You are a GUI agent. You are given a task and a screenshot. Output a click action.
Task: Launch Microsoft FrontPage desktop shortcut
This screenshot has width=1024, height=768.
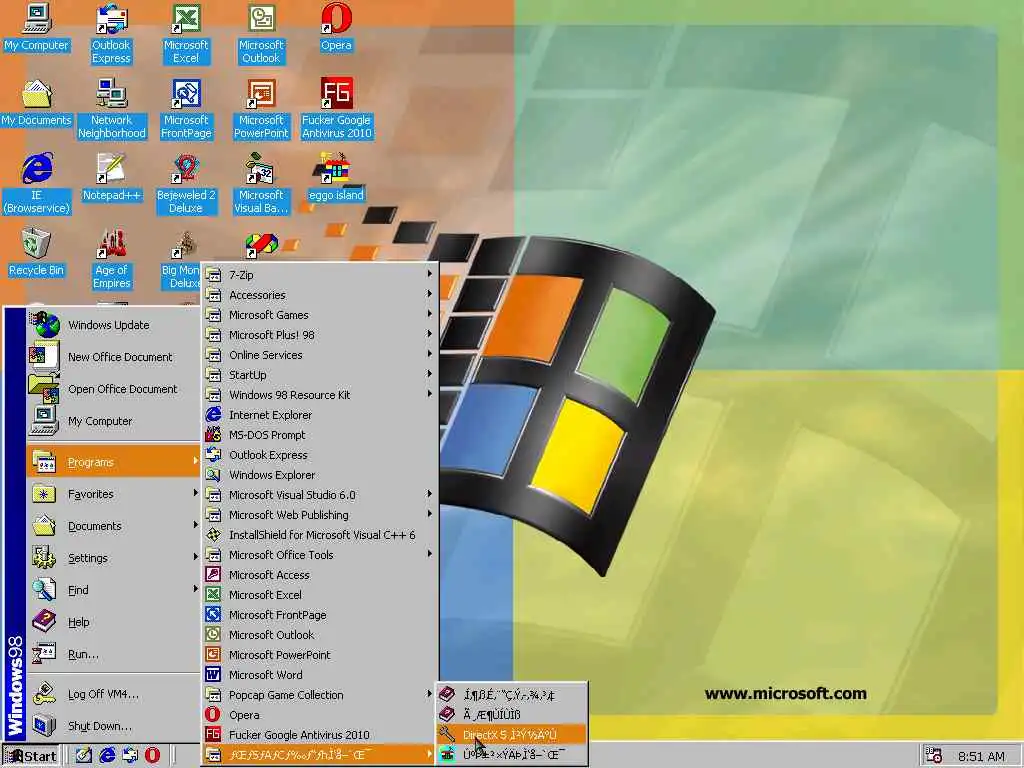tap(186, 109)
